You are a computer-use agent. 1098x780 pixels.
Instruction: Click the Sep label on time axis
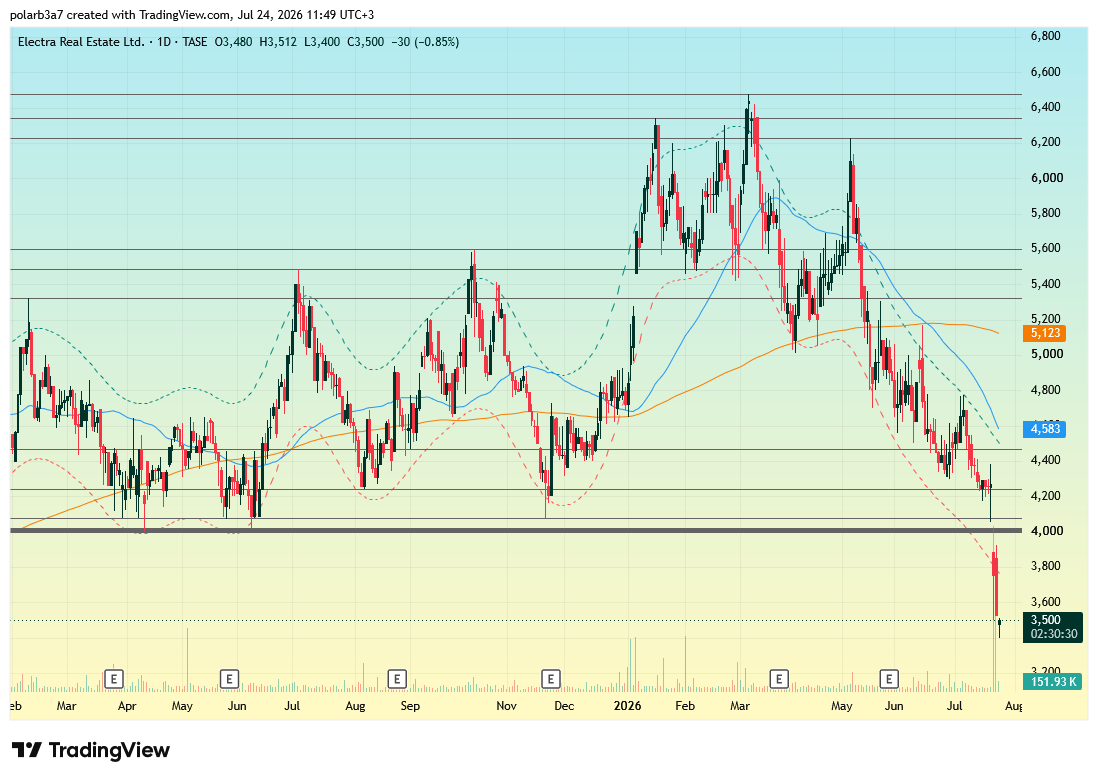click(410, 706)
